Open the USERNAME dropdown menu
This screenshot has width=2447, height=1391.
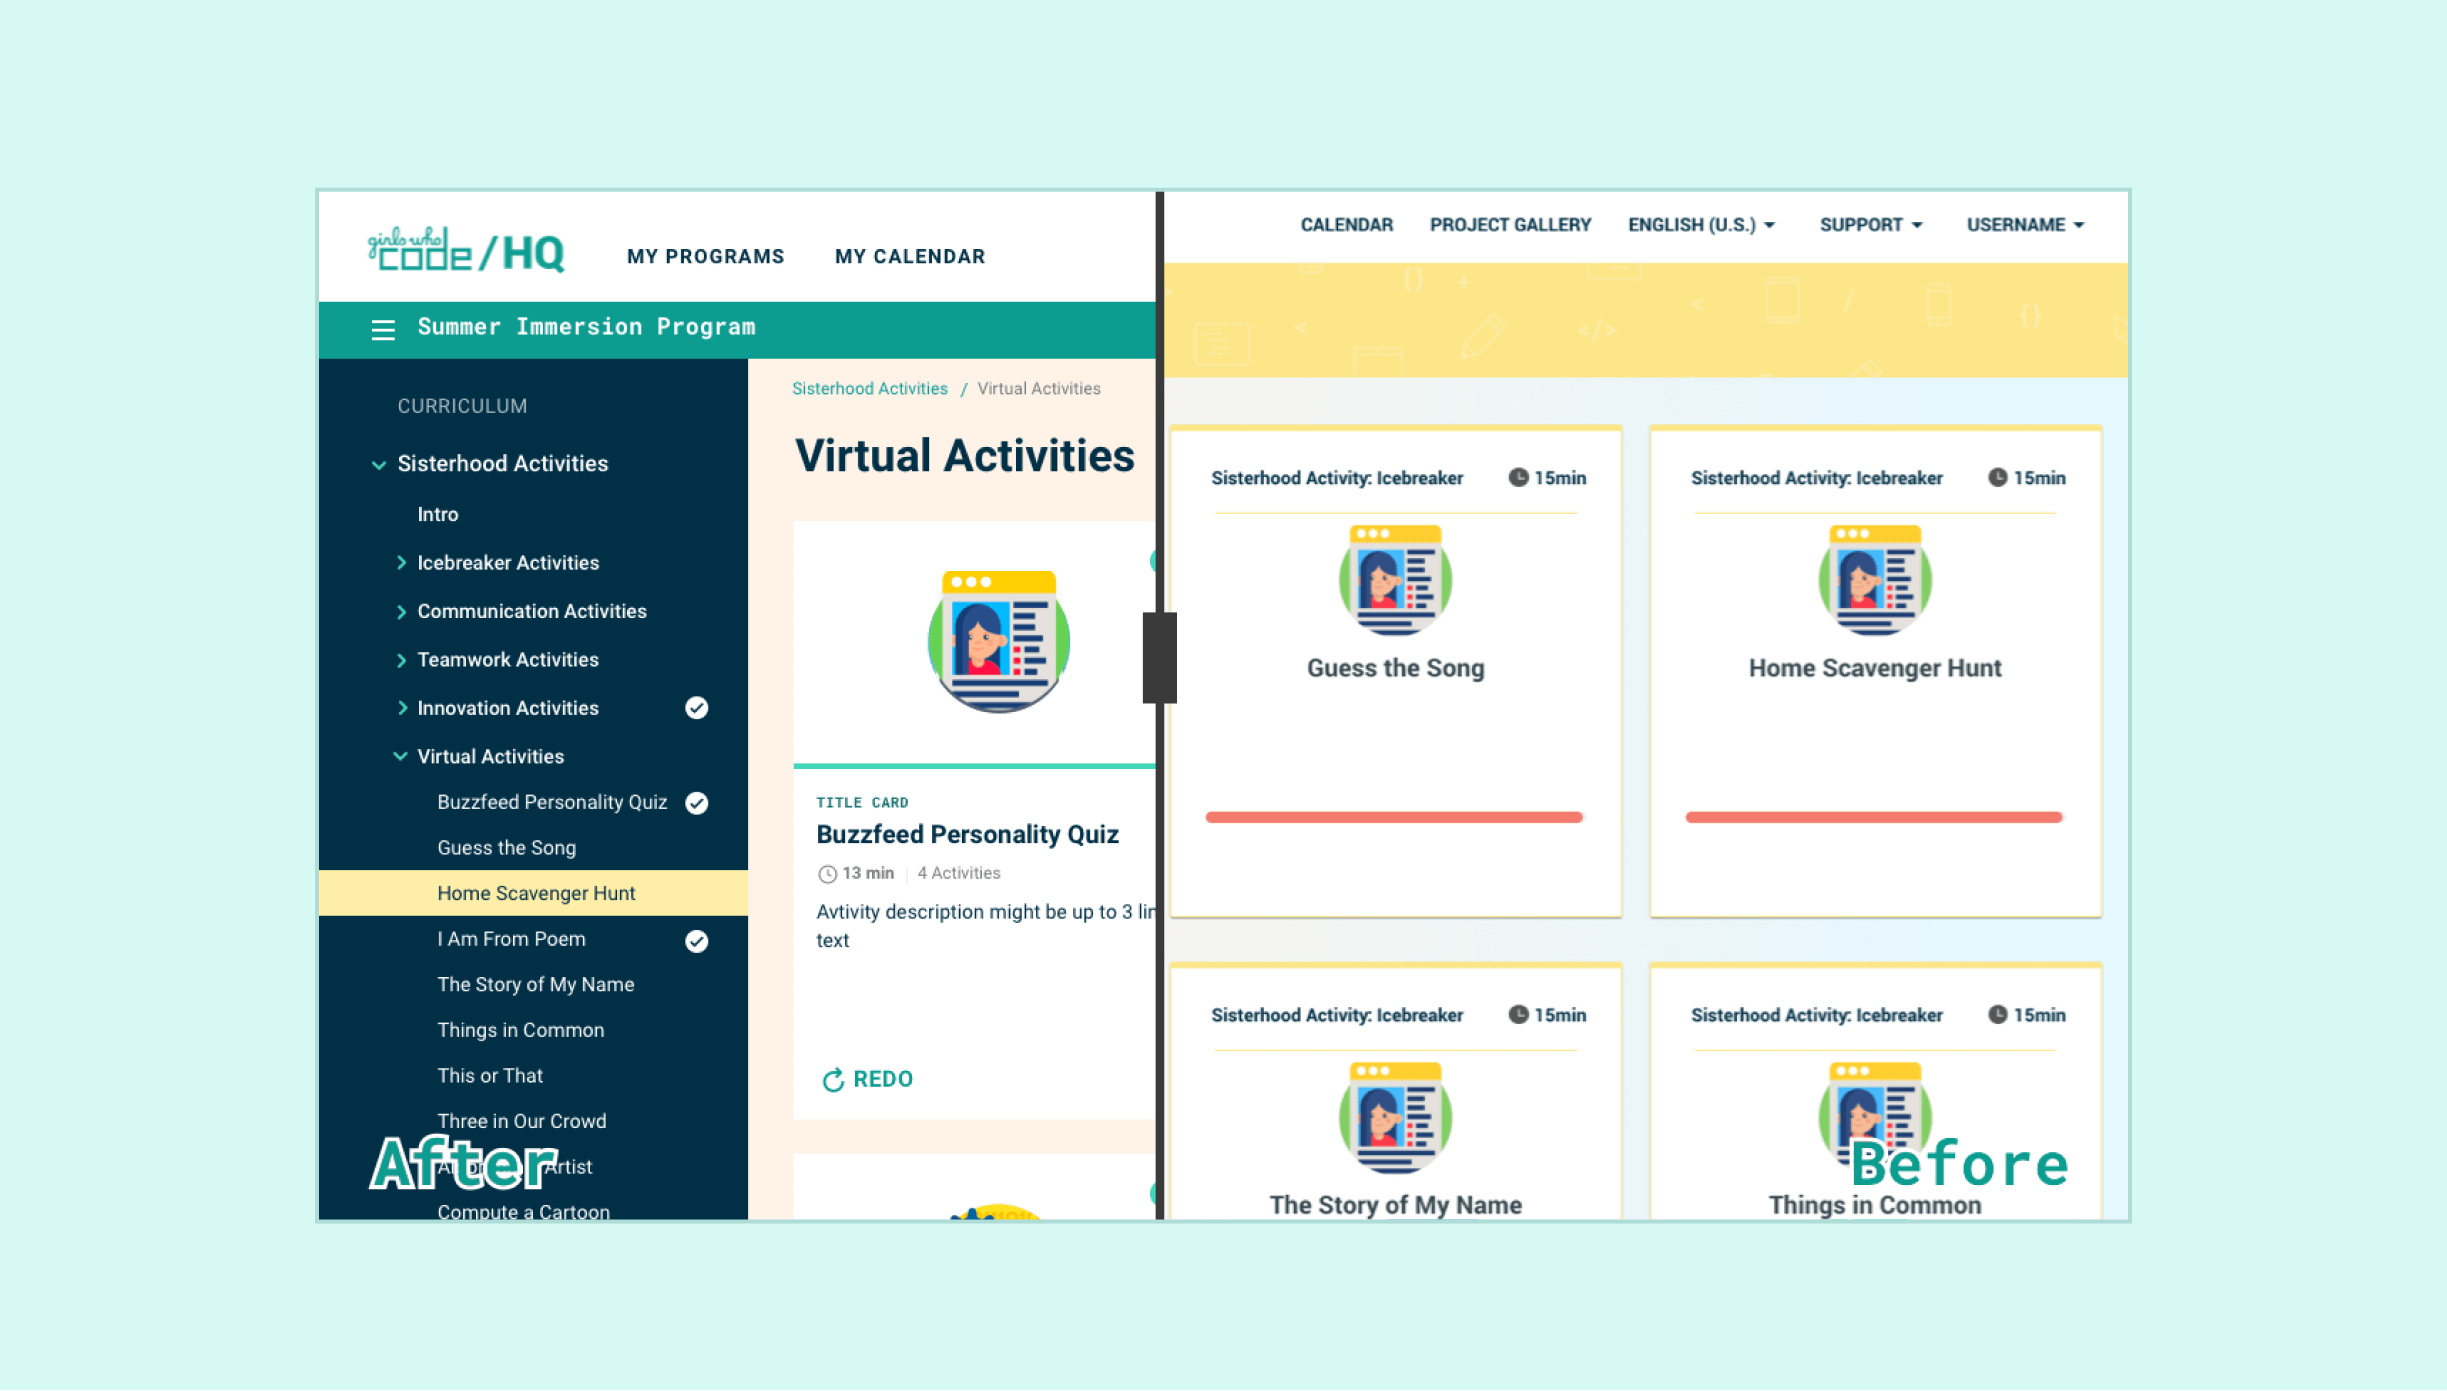(x=2024, y=225)
